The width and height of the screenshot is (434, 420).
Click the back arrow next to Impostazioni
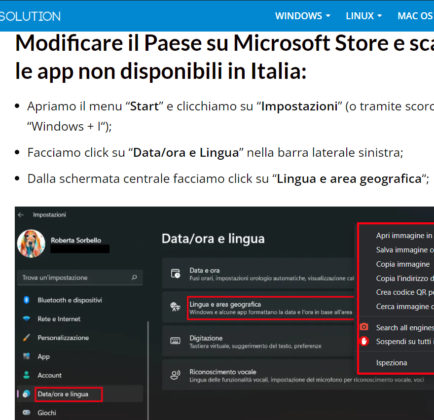pos(21,215)
